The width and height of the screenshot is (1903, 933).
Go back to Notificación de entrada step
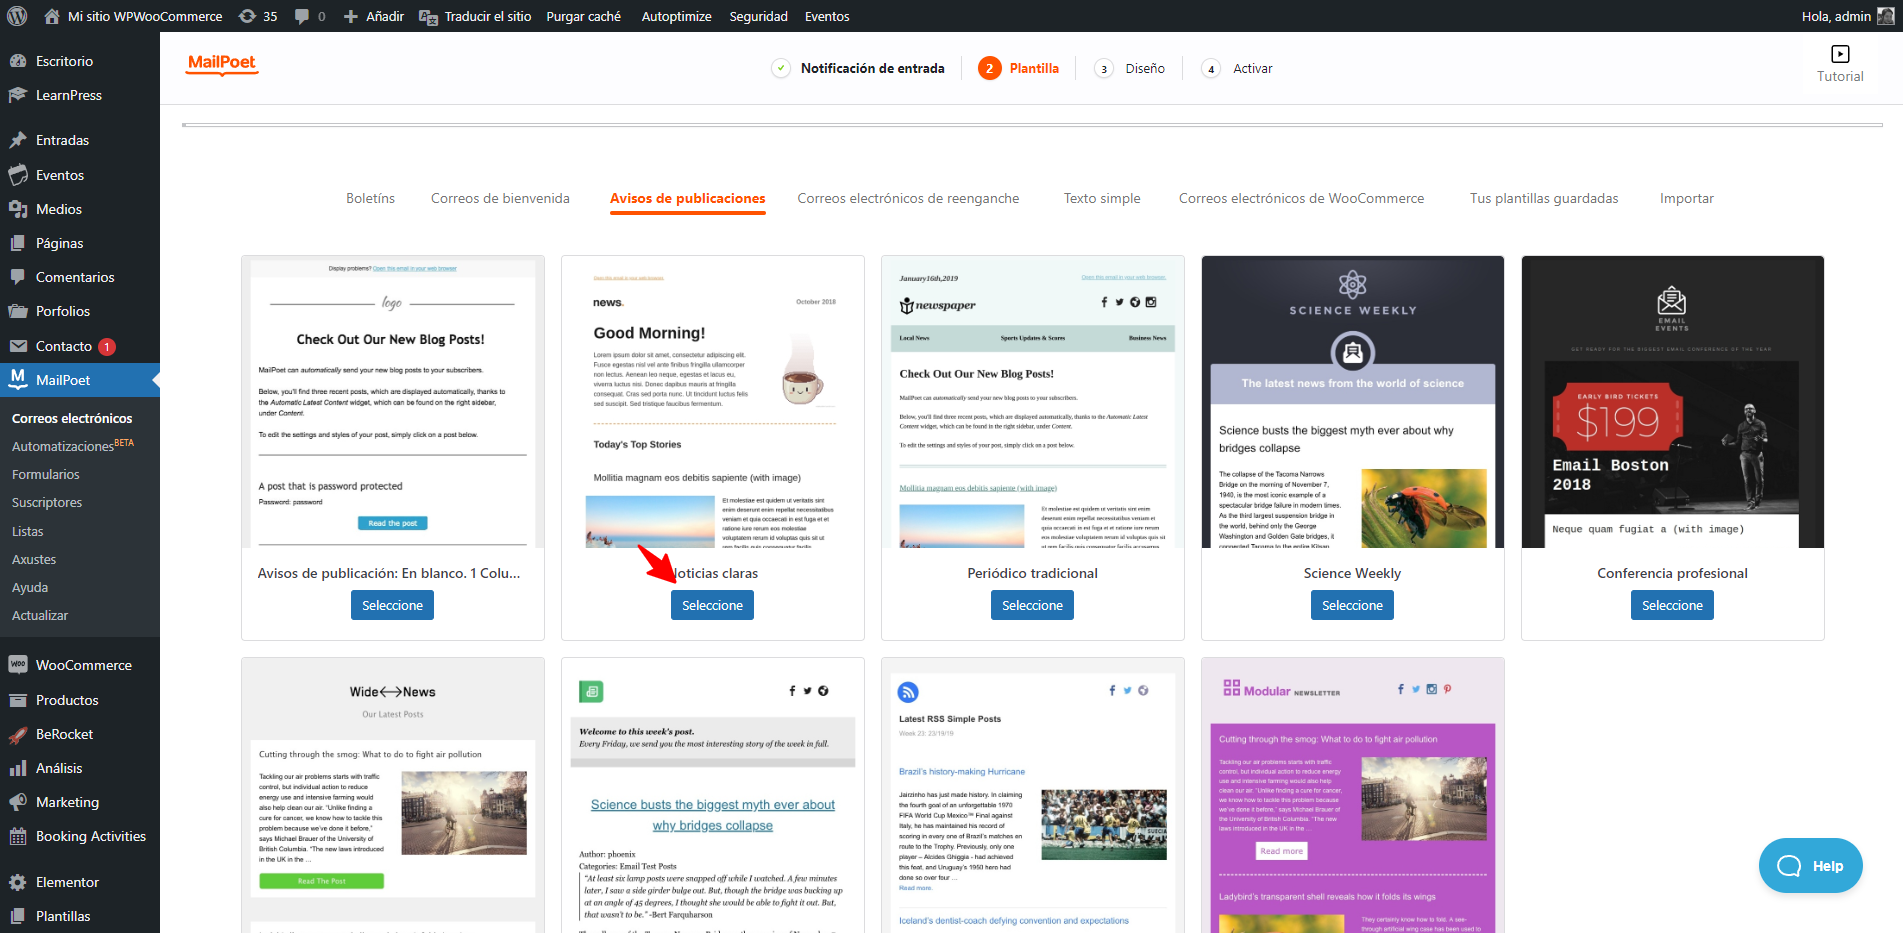[859, 68]
